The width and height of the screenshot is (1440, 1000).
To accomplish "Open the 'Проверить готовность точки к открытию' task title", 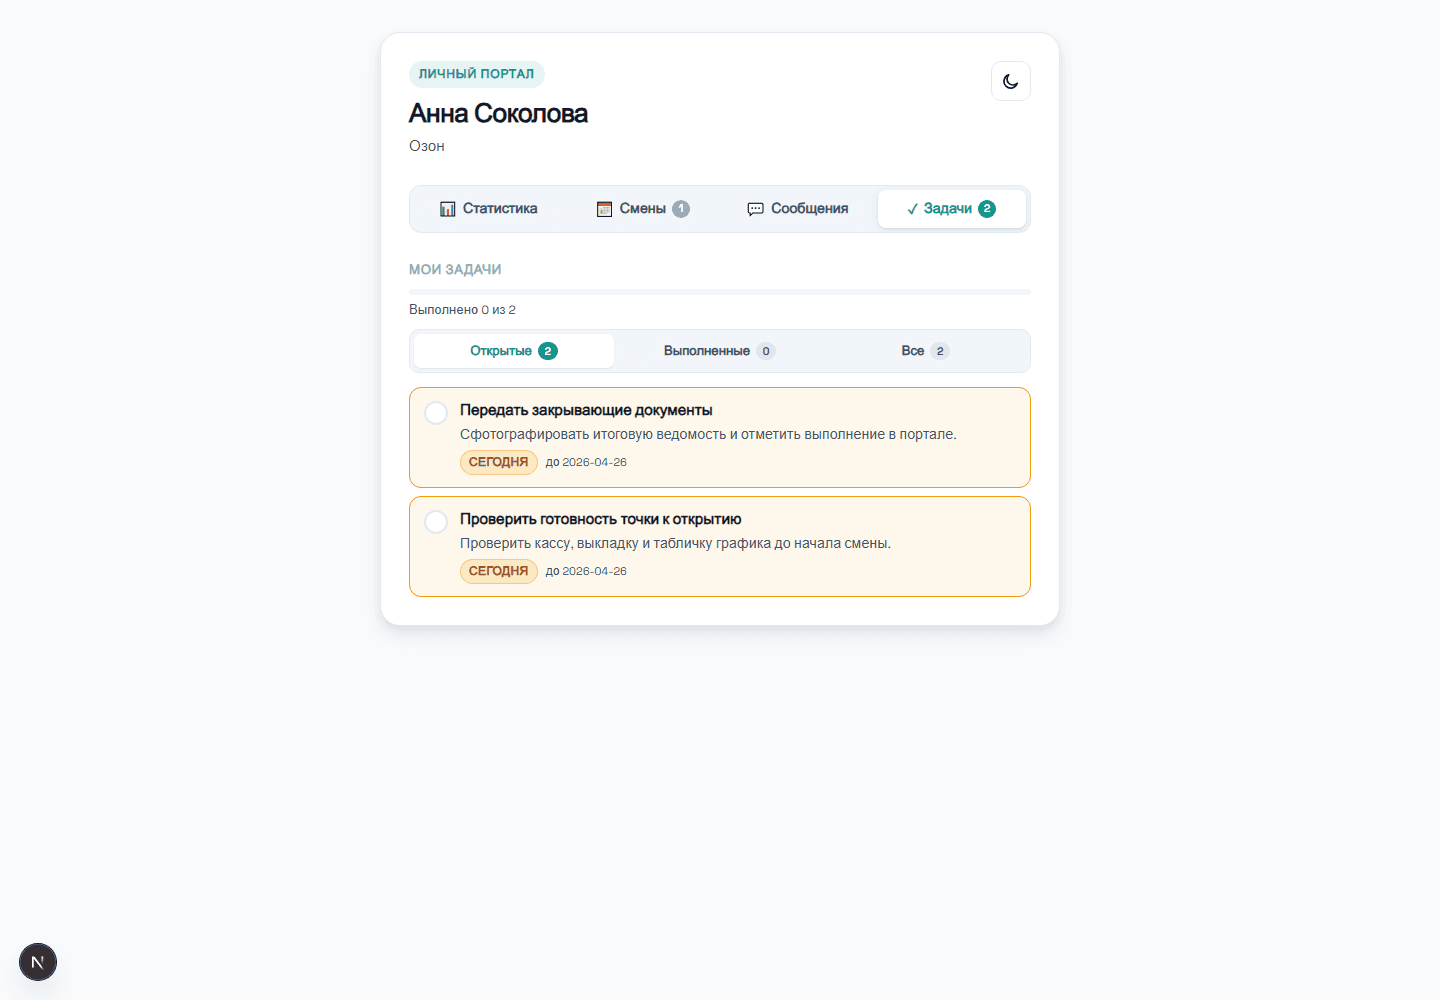I will tap(601, 519).
